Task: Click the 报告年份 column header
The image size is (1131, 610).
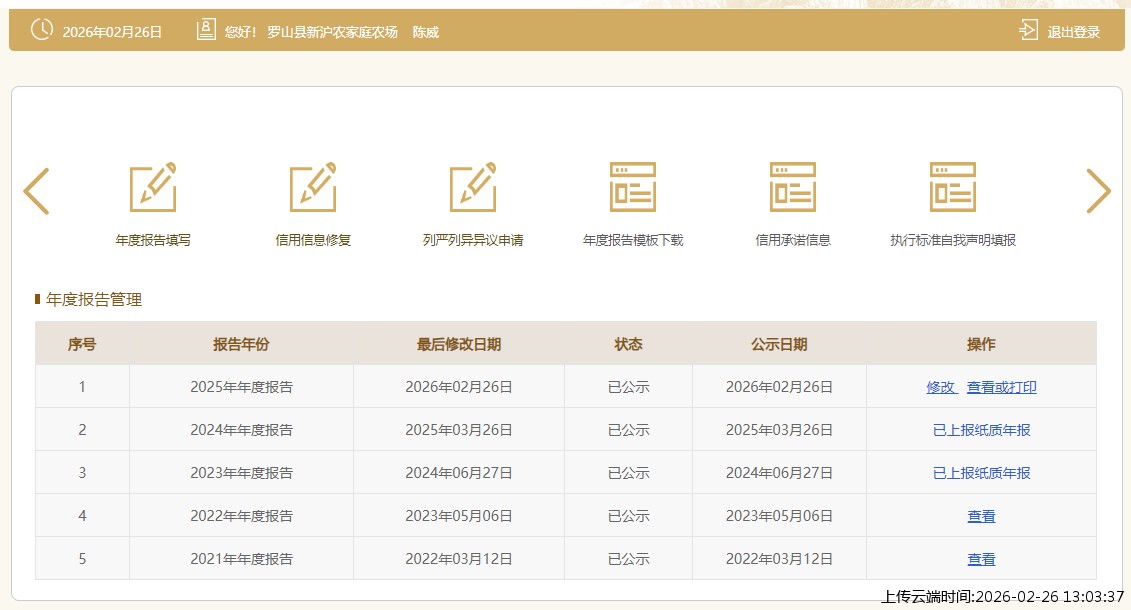Action: click(241, 344)
